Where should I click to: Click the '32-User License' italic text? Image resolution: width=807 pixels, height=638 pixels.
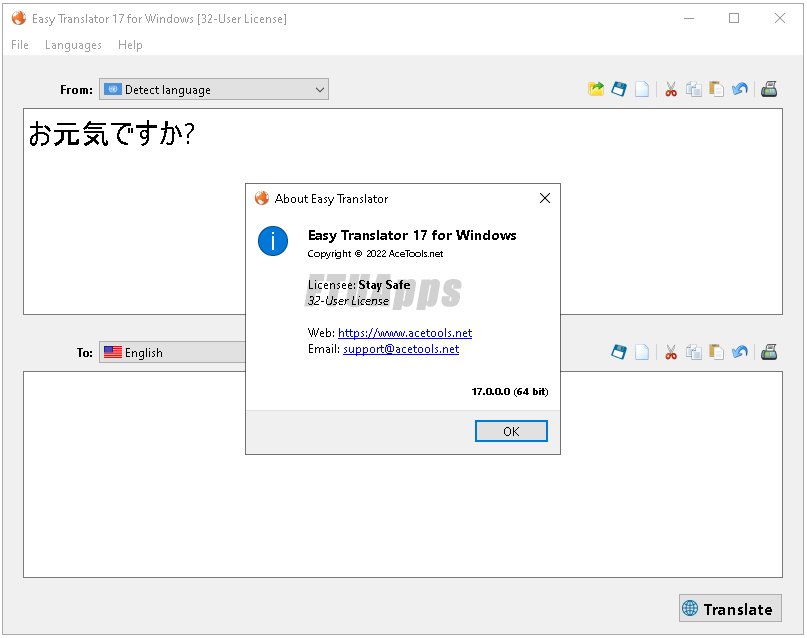348,301
